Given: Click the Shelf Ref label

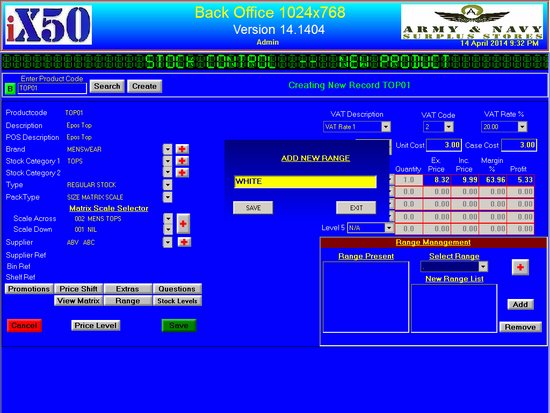Looking at the screenshot, I should tap(21, 277).
